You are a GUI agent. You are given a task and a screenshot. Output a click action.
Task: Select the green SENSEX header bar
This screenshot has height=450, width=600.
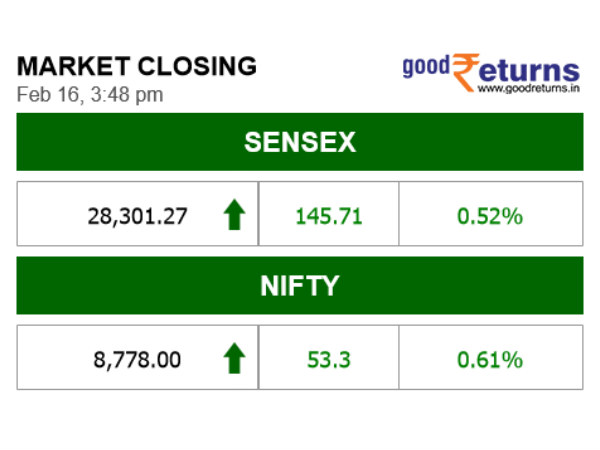tap(299, 142)
